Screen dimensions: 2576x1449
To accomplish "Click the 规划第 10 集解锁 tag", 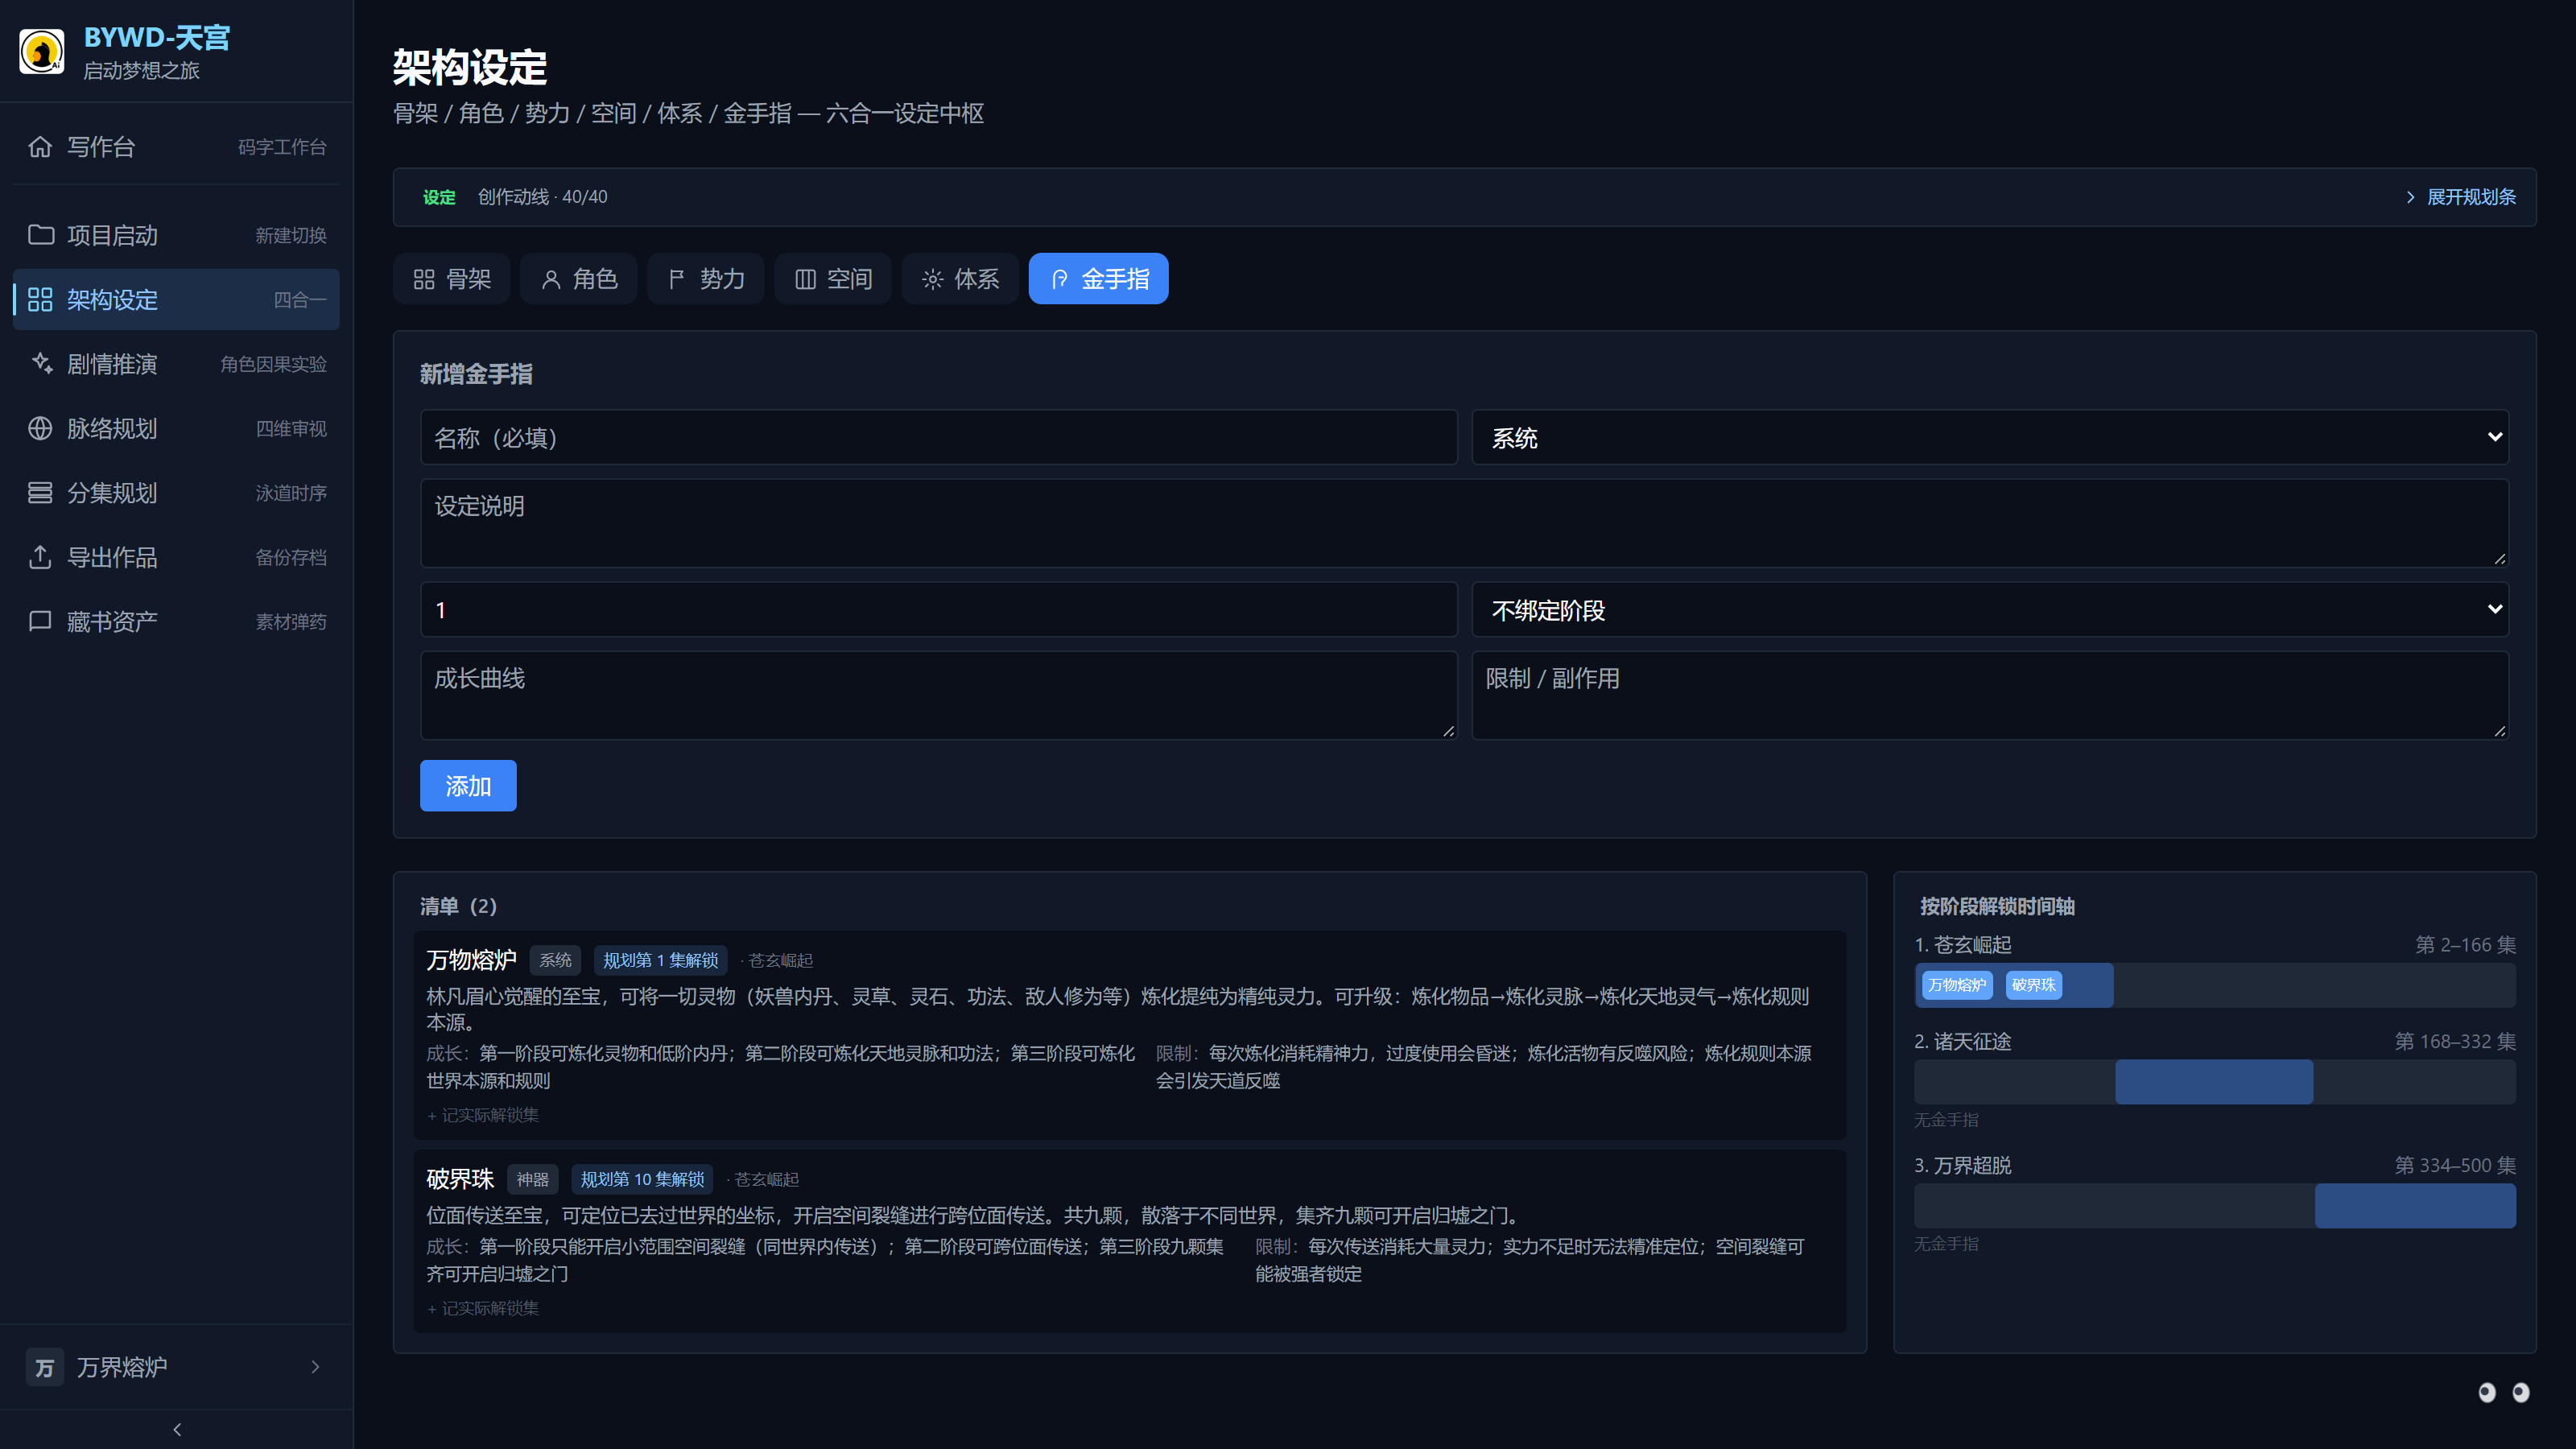I will click(642, 1179).
